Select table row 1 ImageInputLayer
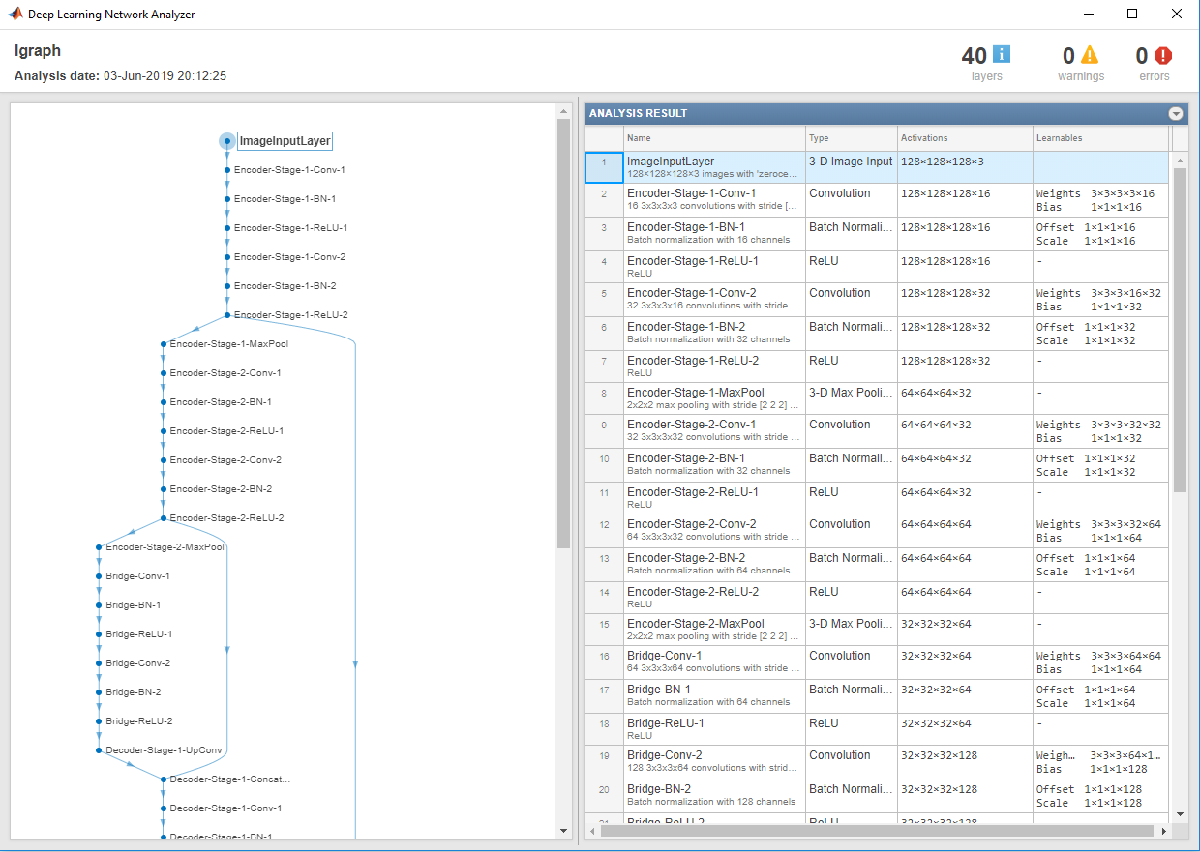 click(x=876, y=167)
